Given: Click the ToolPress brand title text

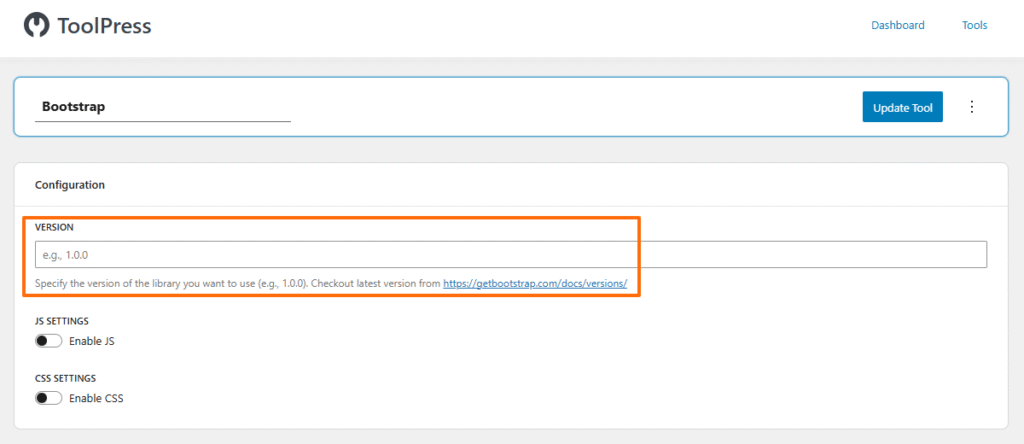Looking at the screenshot, I should 104,26.
